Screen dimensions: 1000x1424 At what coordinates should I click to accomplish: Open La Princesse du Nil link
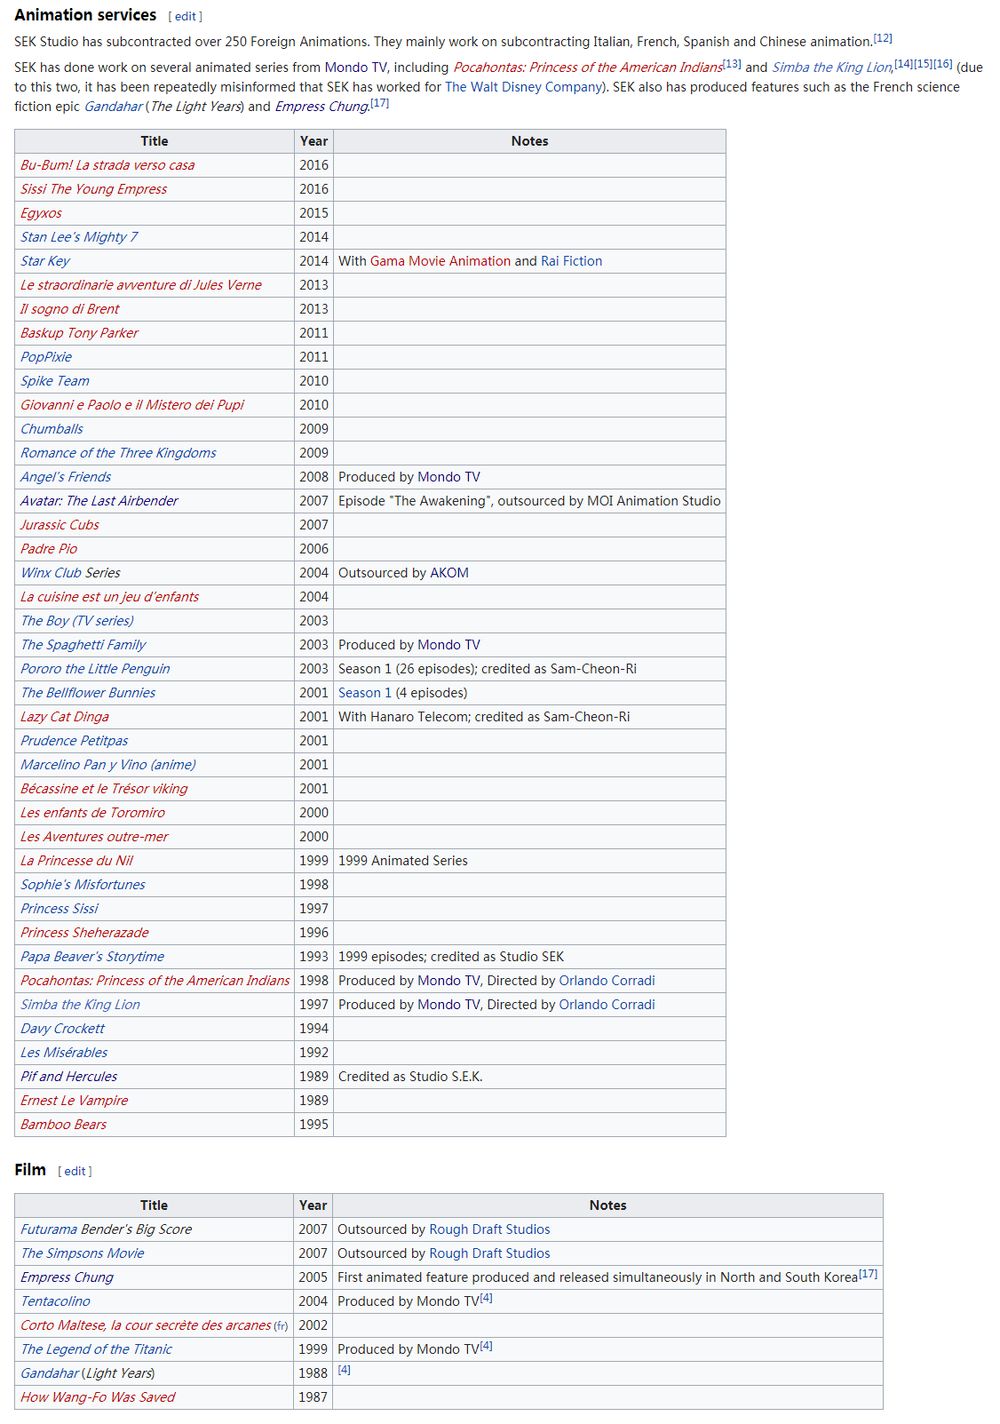(77, 861)
